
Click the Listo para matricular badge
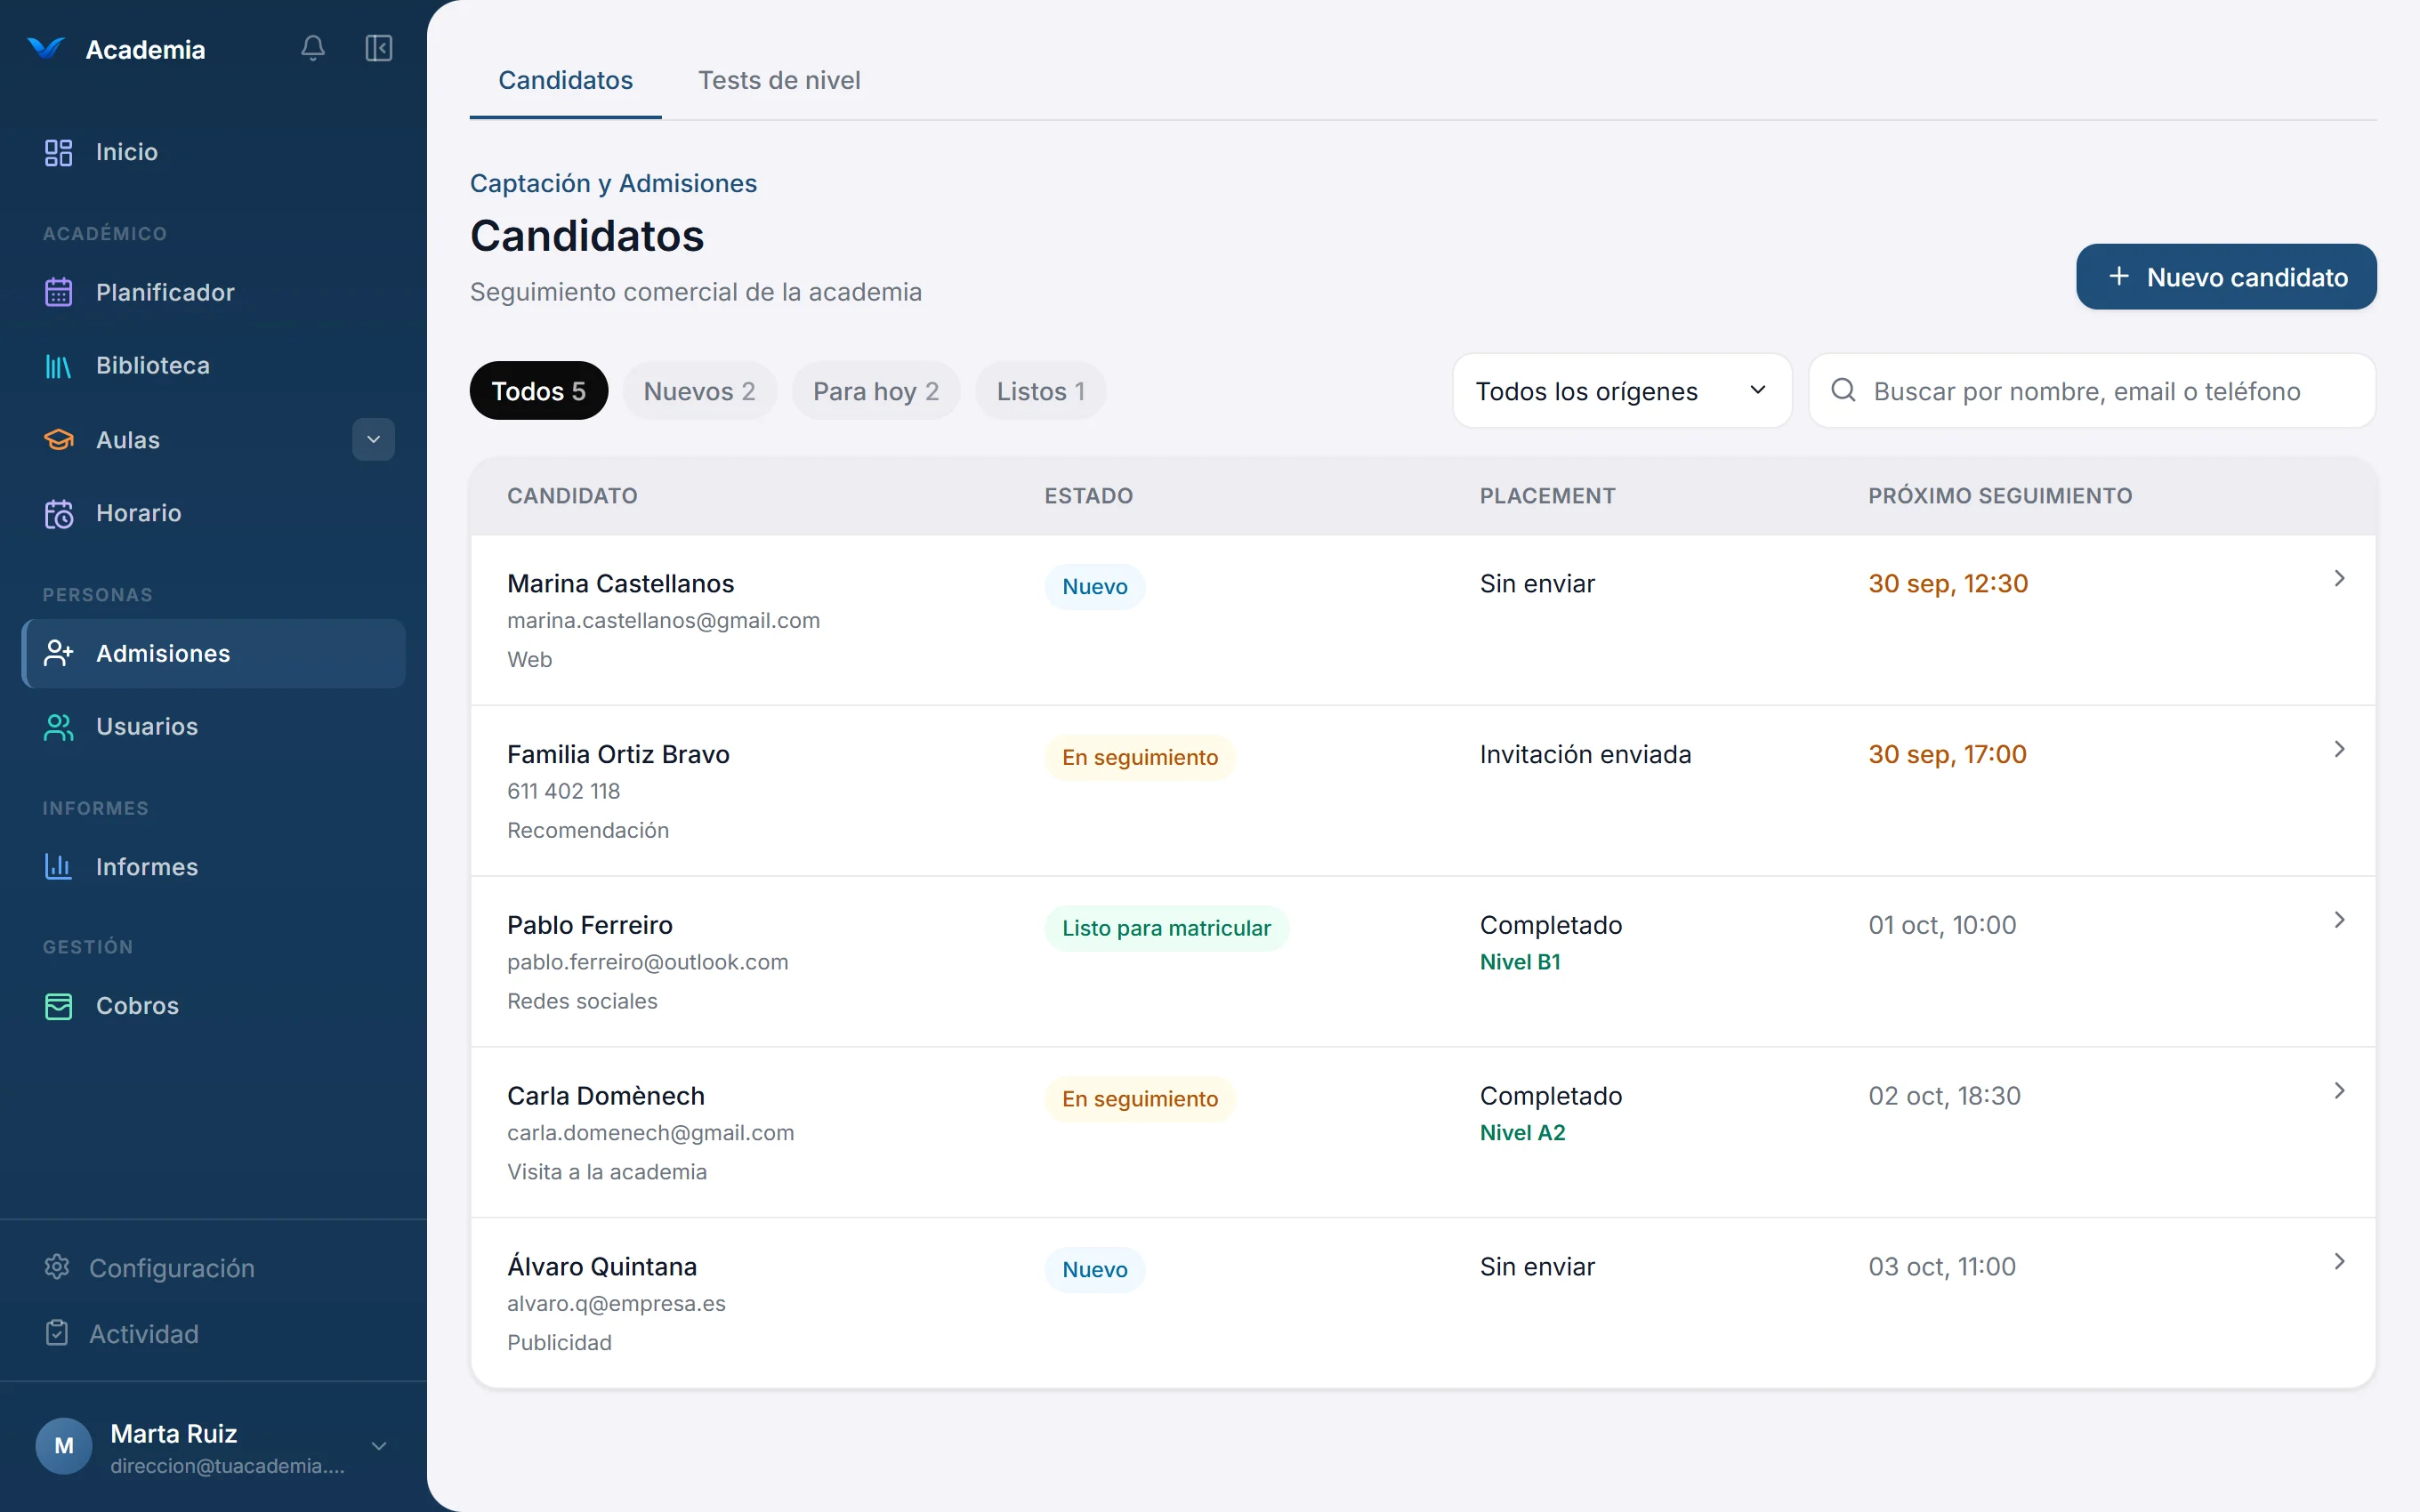1166,928
